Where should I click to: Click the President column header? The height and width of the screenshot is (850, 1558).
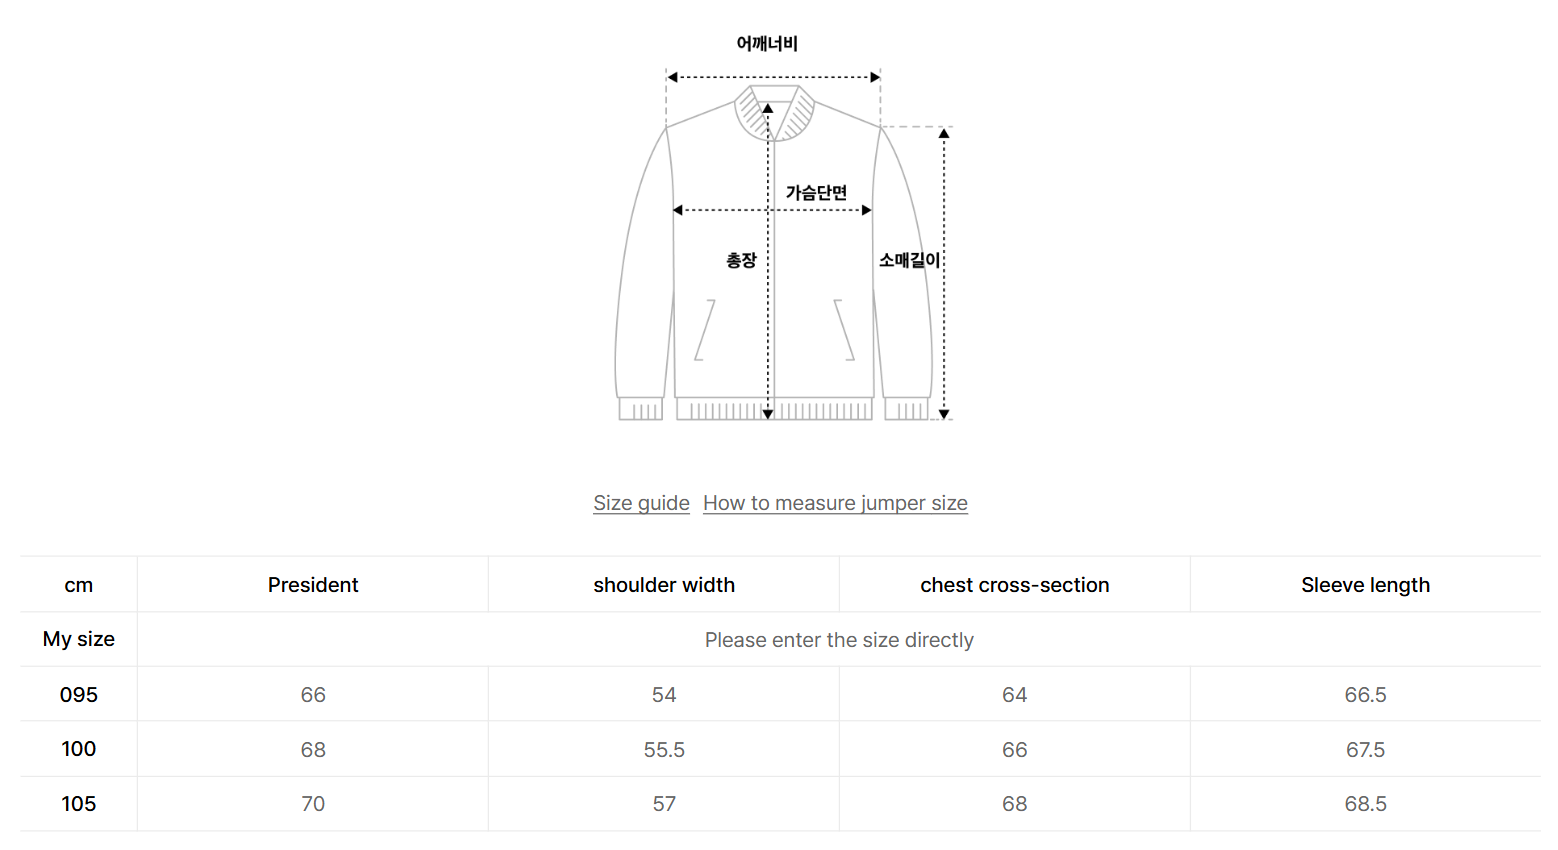[x=312, y=585]
